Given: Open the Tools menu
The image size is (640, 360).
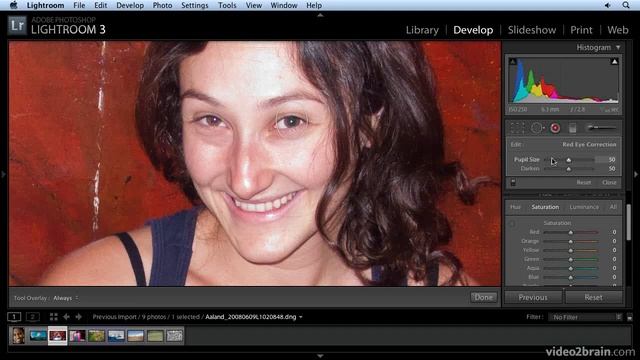Looking at the screenshot, I should pos(227,5).
